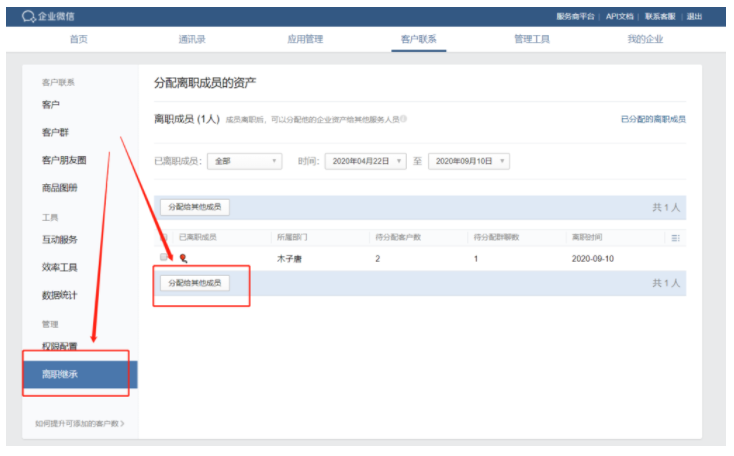734x456 pixels.
Task: Click the 企业微信 logo icon
Action: [x=28, y=17]
